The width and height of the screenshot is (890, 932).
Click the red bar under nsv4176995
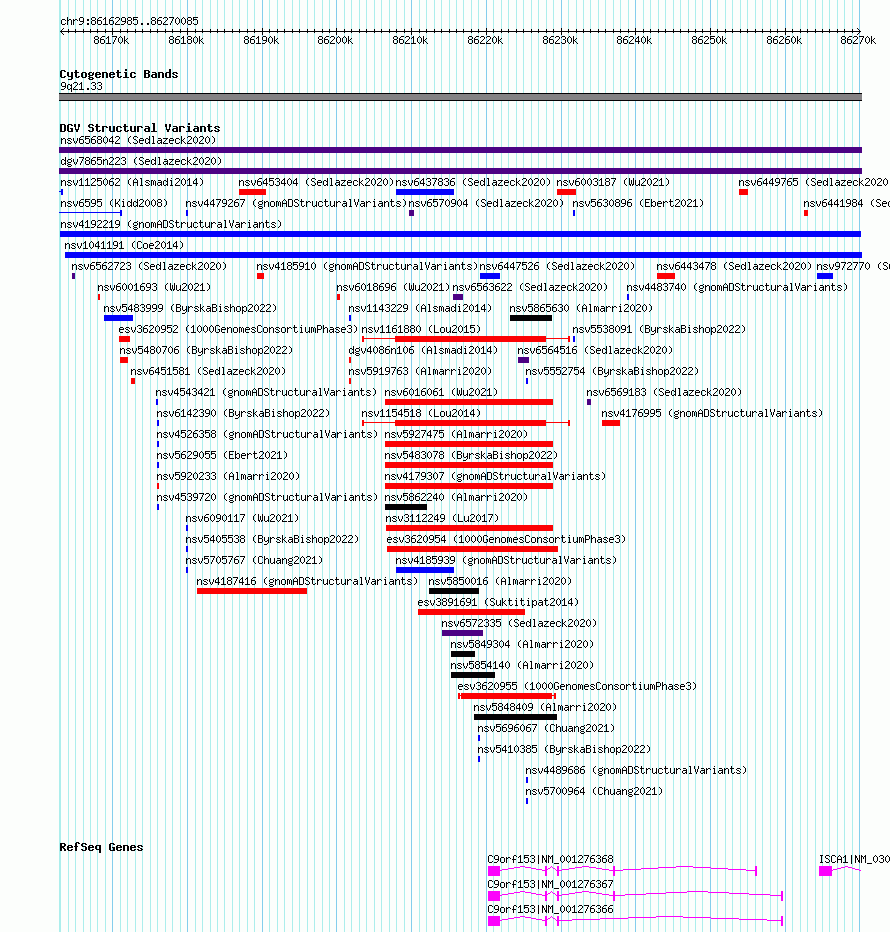tap(611, 423)
